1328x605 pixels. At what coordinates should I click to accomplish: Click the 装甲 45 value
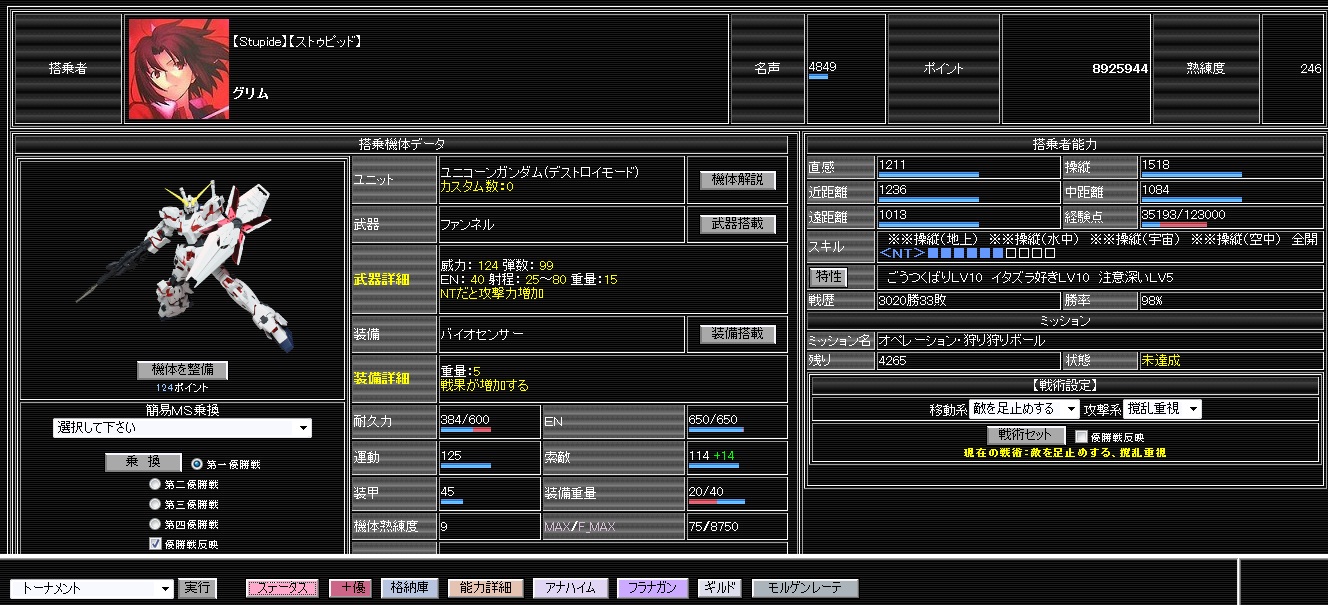pos(448,491)
